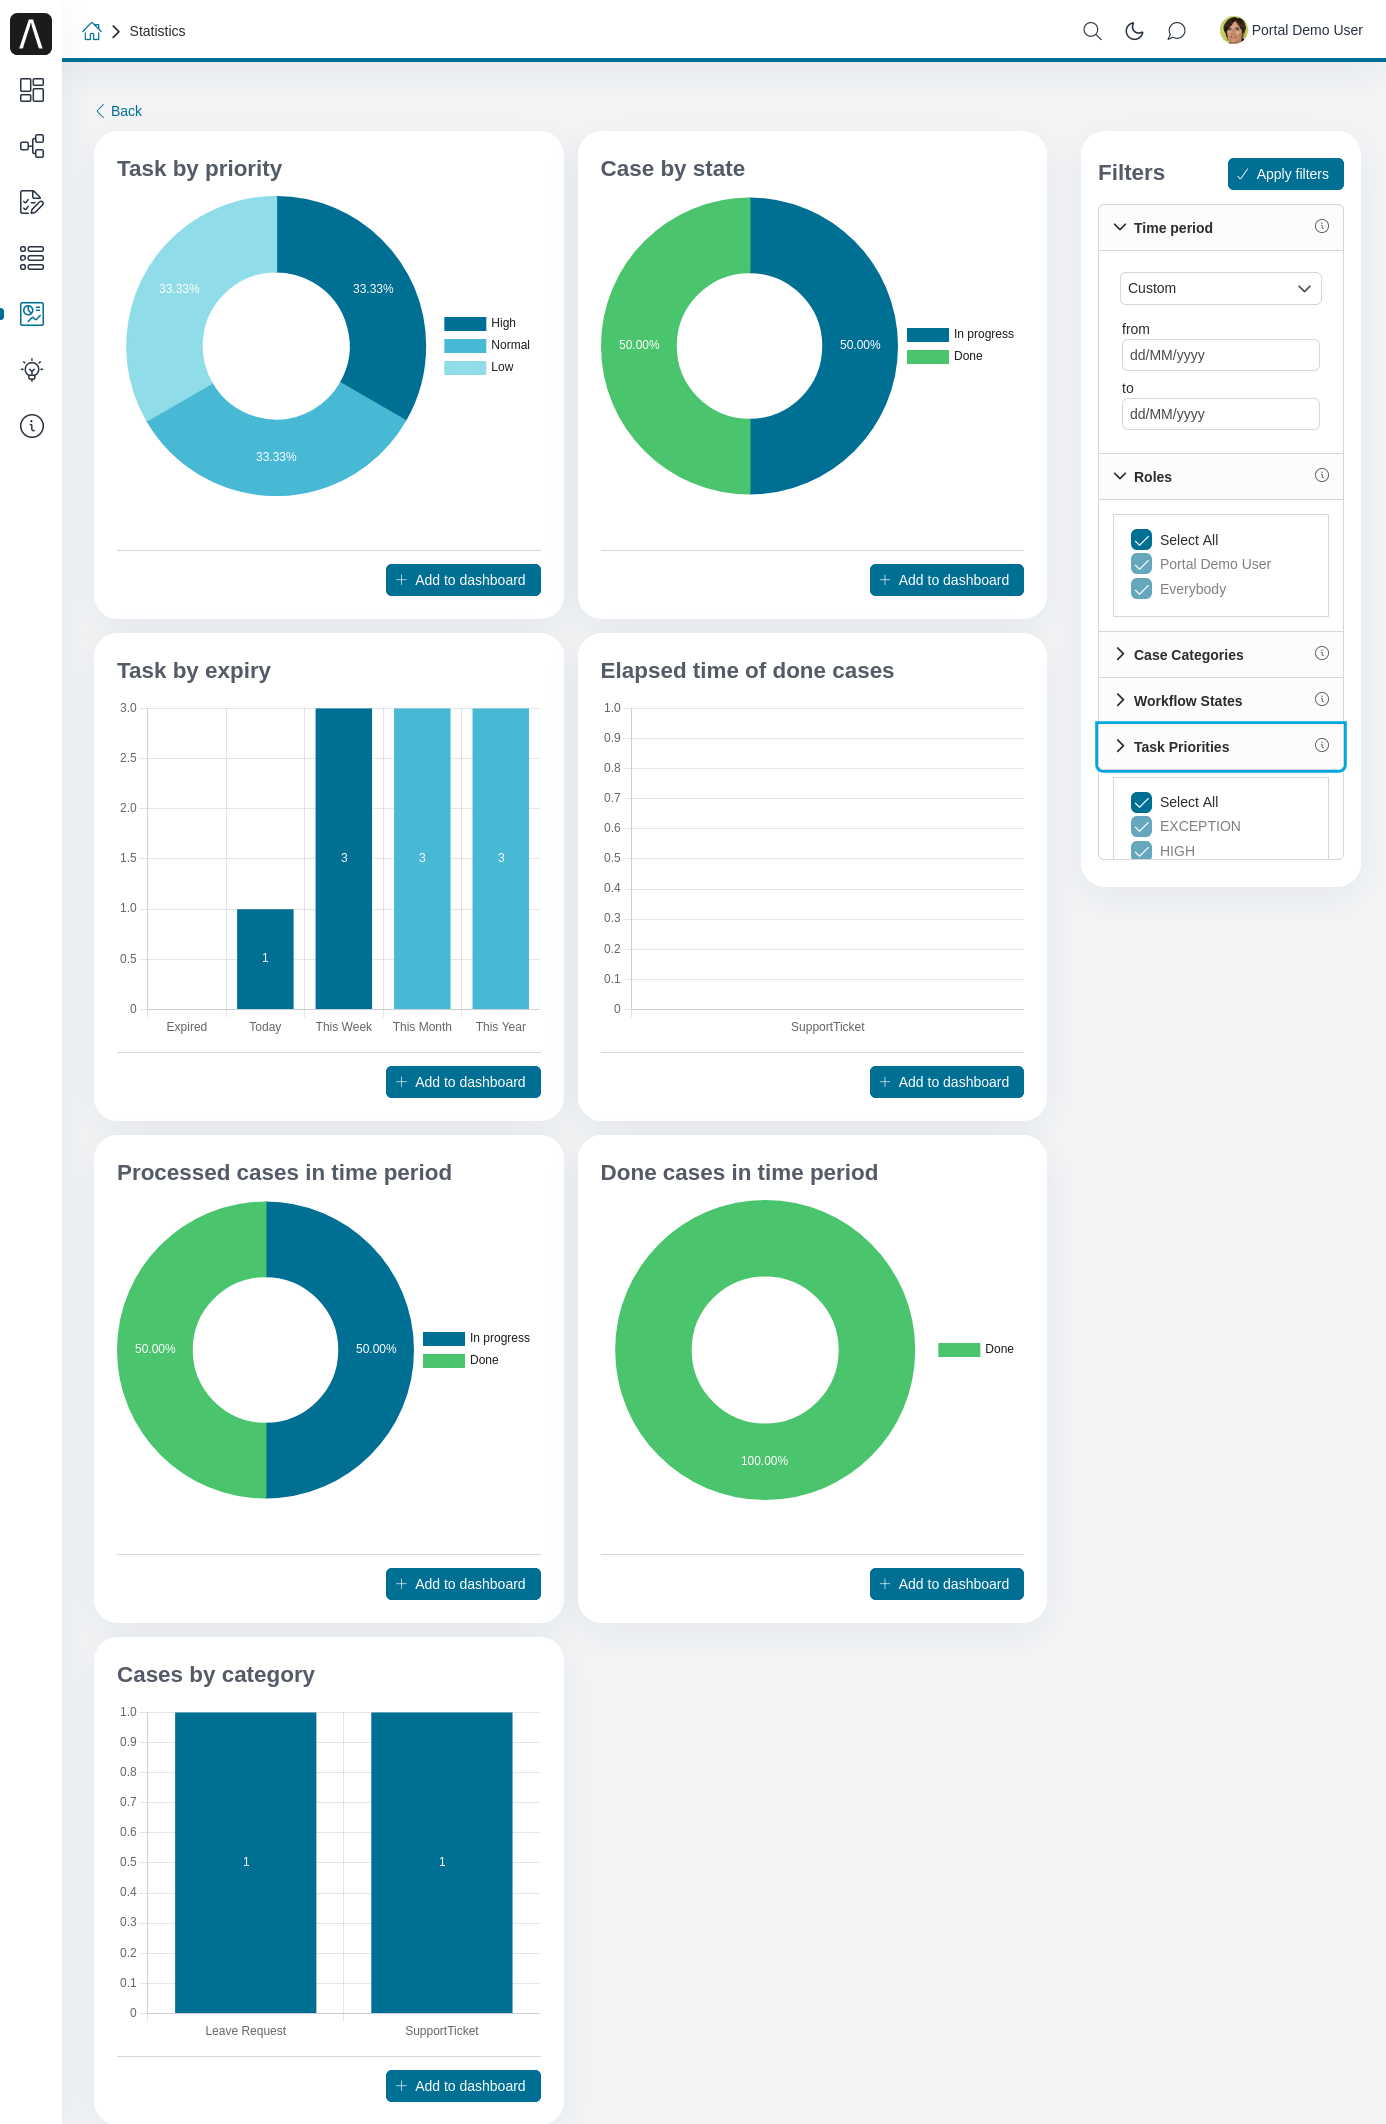
Task: Open the processes icon in sidebar
Action: [32, 146]
